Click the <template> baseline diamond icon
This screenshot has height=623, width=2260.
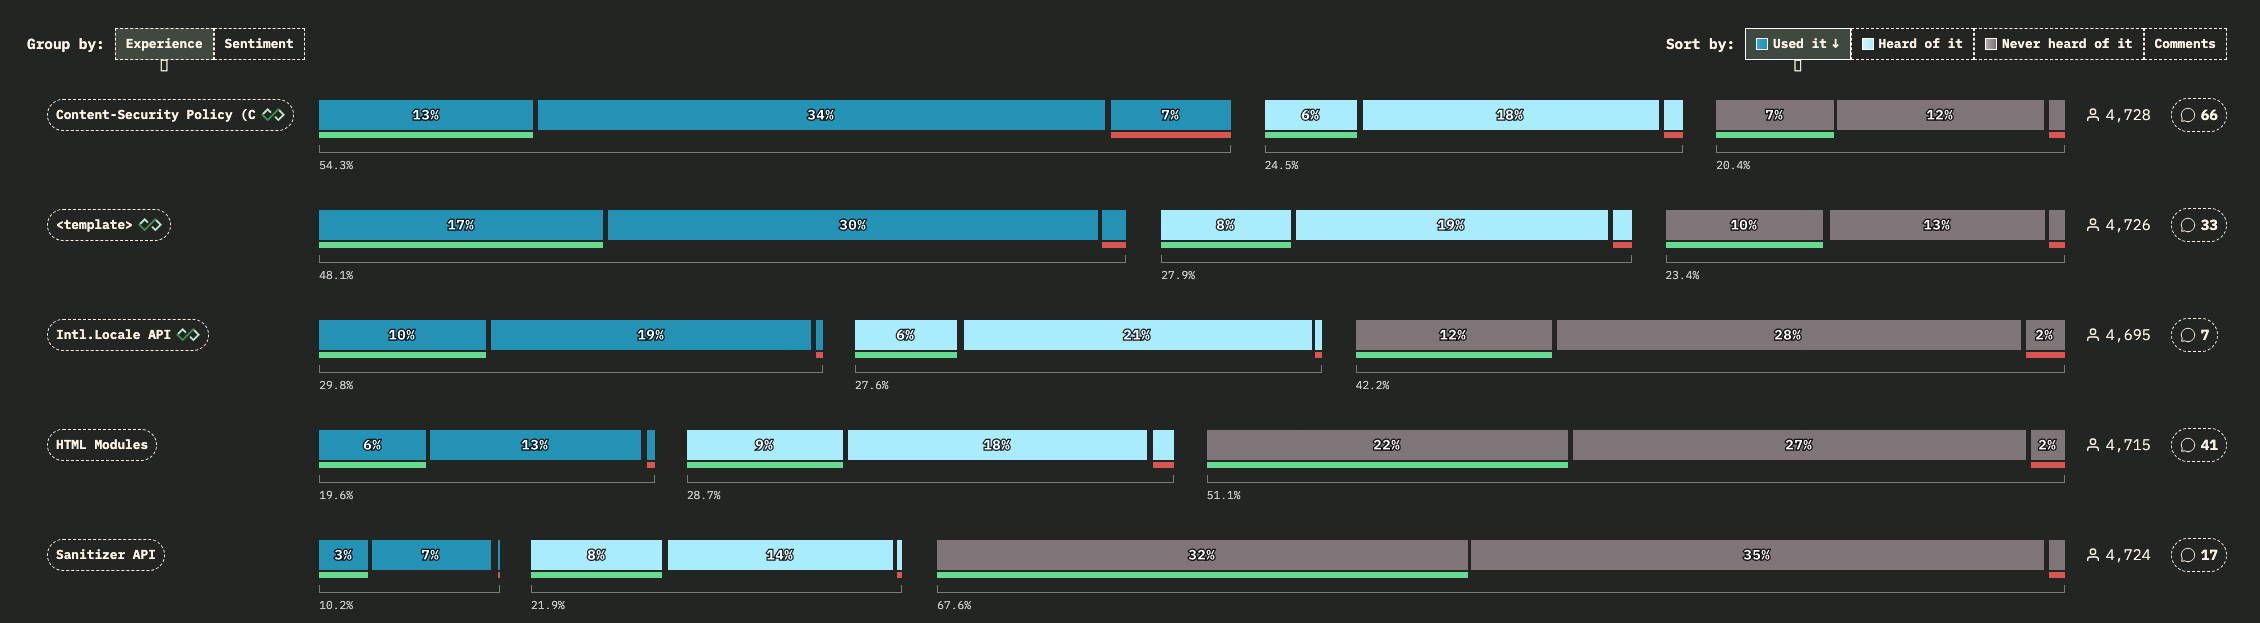tap(150, 225)
